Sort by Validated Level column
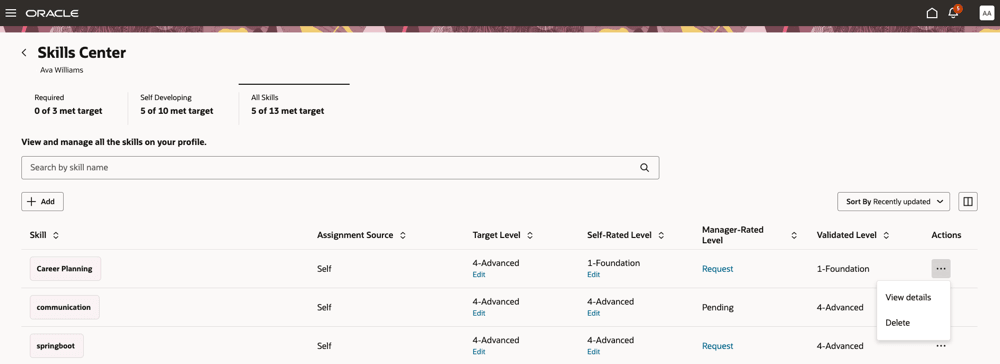 click(886, 235)
